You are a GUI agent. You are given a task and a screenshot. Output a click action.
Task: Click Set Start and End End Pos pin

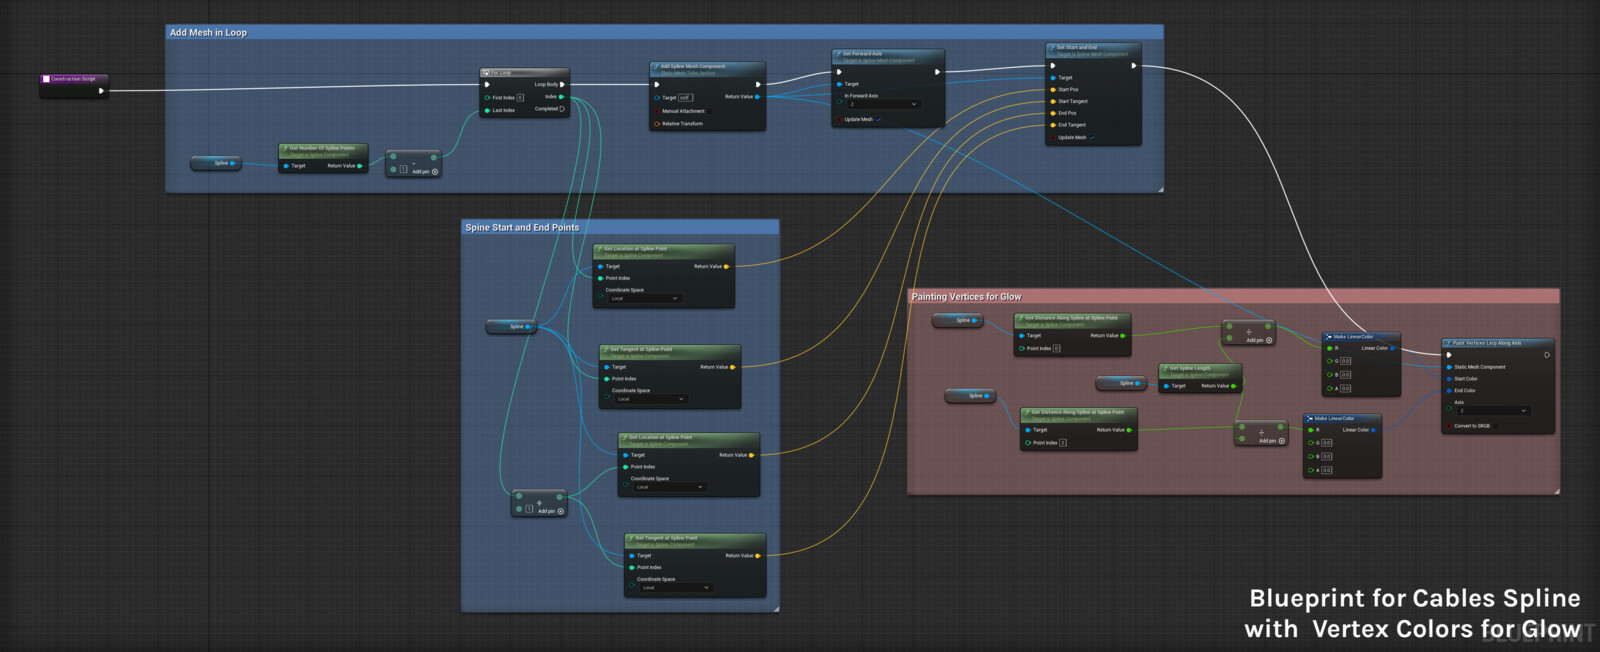1053,114
